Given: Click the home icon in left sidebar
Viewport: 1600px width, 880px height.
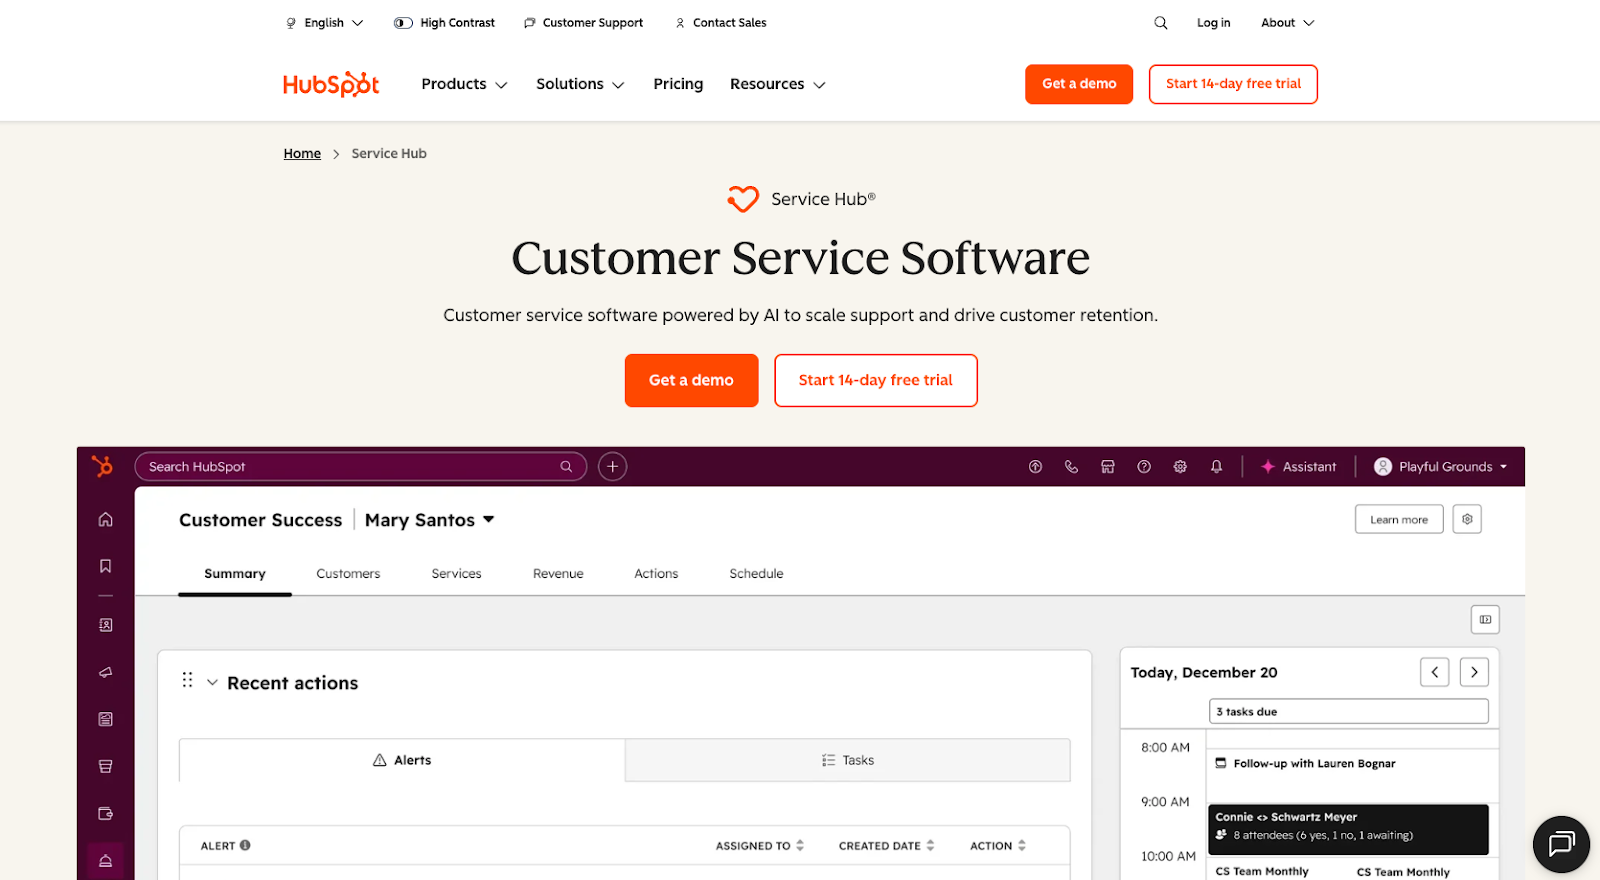Looking at the screenshot, I should pos(105,519).
